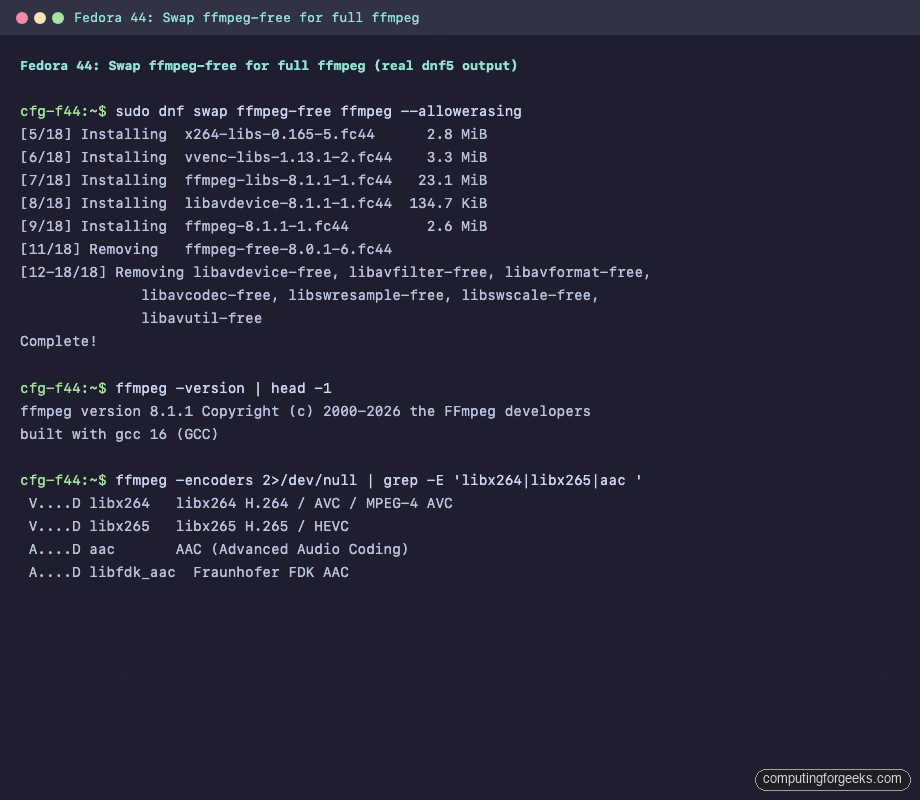This screenshot has height=800, width=920.
Task: Click the red close window button
Action: 22,18
